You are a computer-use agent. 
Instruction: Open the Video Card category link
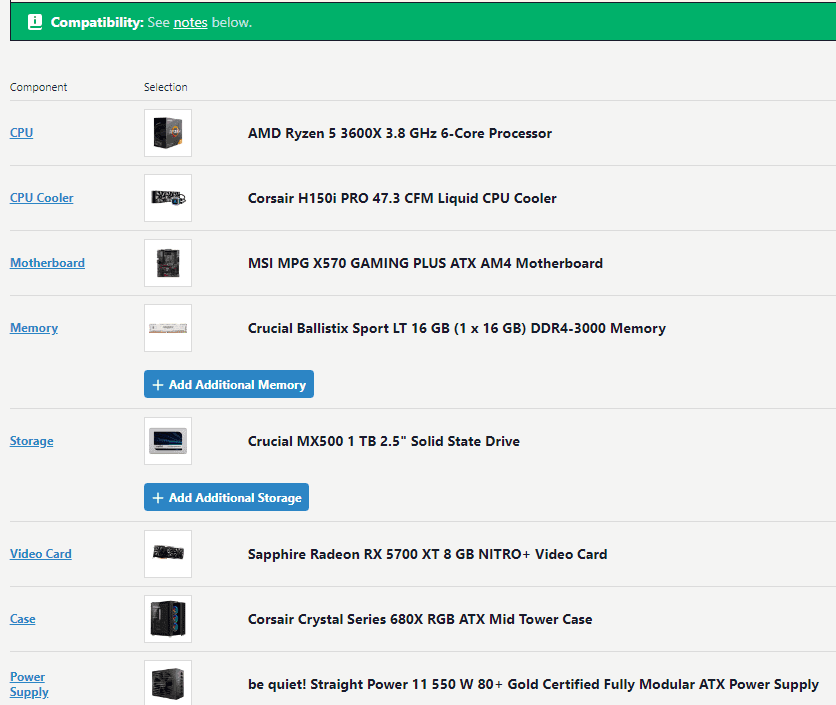pos(40,554)
